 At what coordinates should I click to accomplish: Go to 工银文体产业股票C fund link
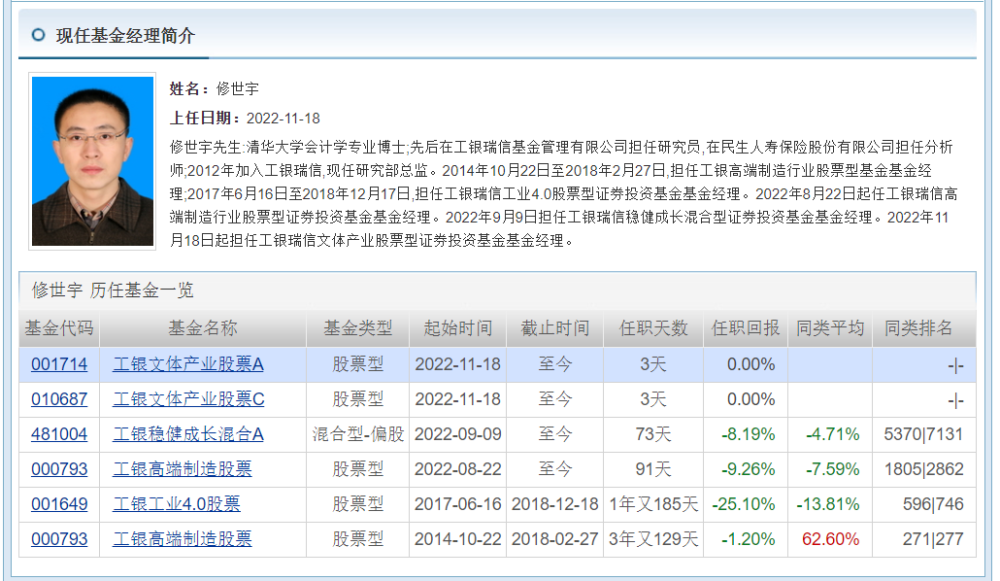[x=188, y=399]
